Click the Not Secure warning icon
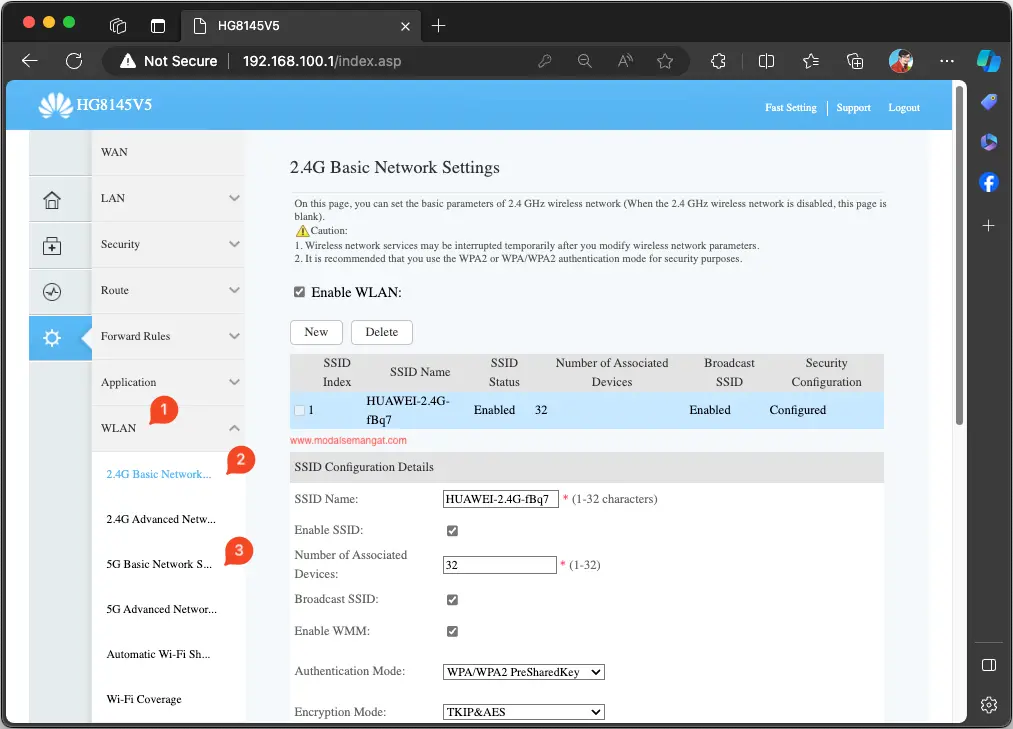The width and height of the screenshot is (1013, 729). [x=128, y=61]
